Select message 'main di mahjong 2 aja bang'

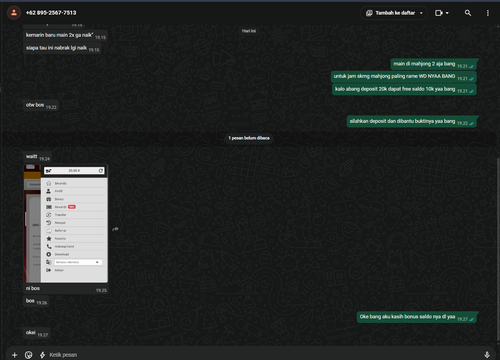(x=433, y=64)
